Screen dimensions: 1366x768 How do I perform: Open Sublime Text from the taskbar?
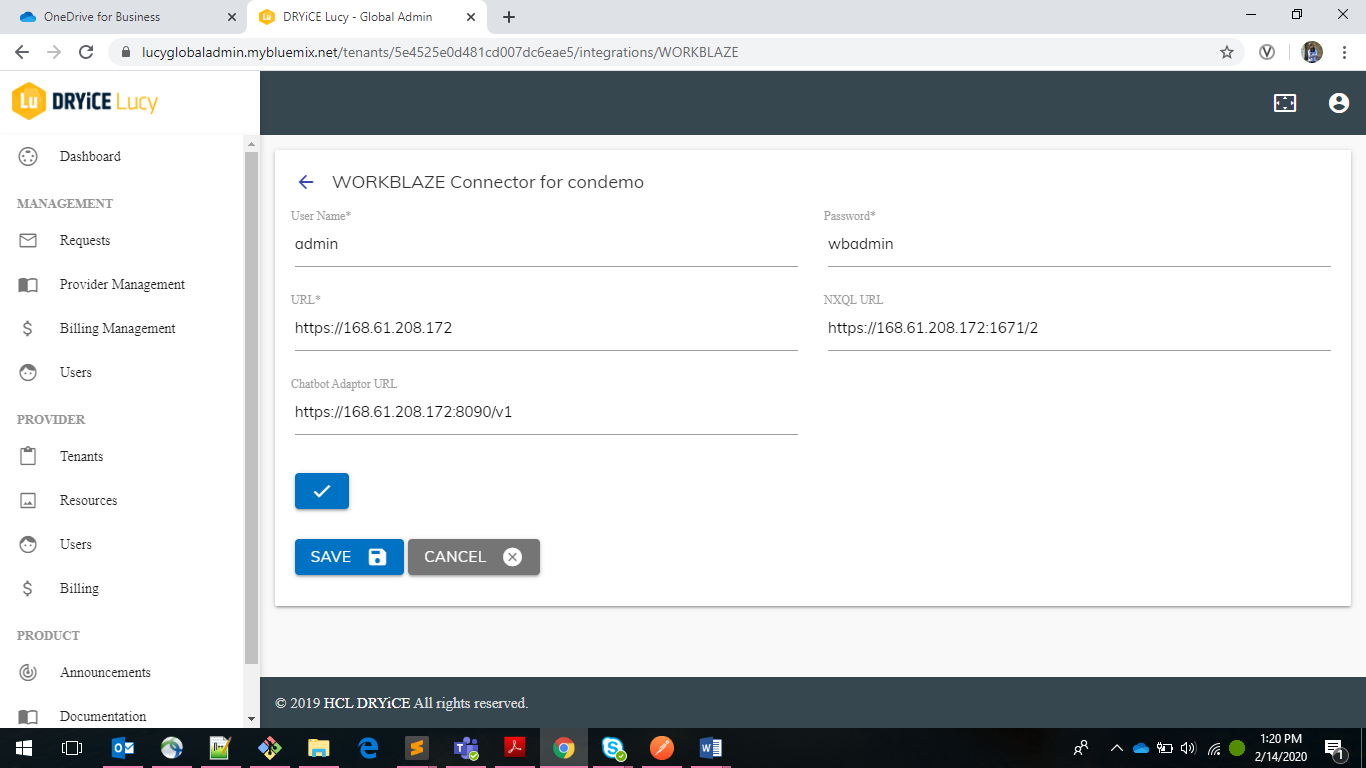click(417, 747)
